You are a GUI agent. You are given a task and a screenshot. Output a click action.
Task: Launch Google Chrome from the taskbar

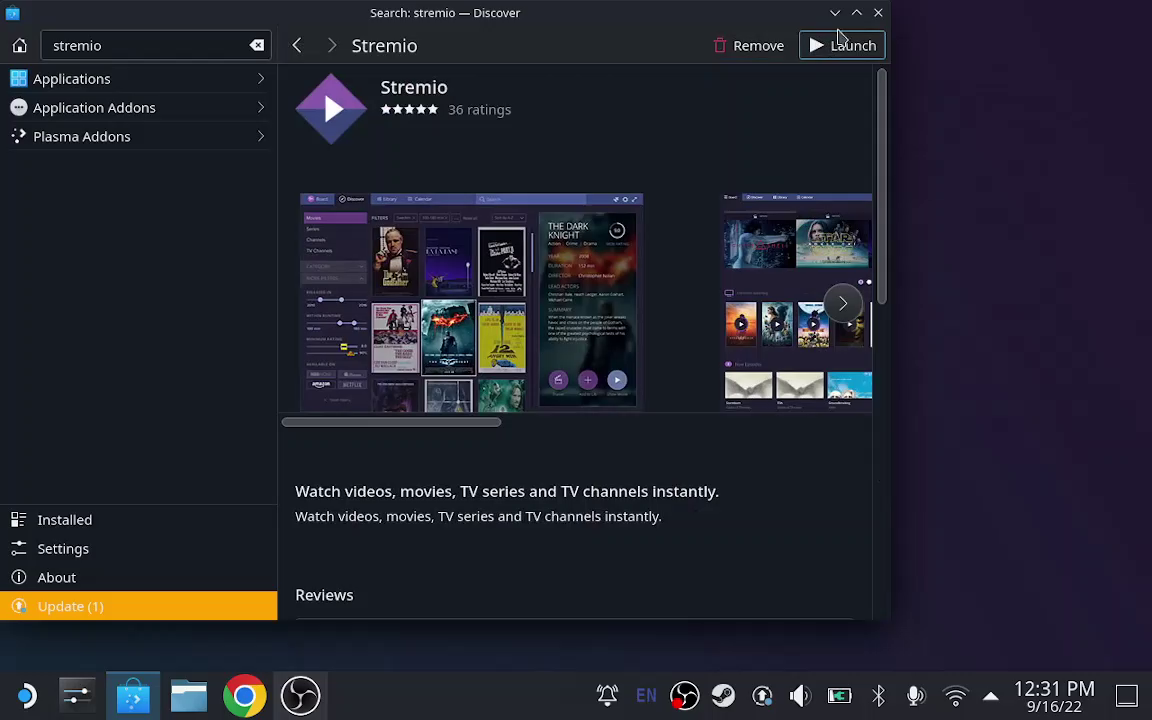coord(245,695)
